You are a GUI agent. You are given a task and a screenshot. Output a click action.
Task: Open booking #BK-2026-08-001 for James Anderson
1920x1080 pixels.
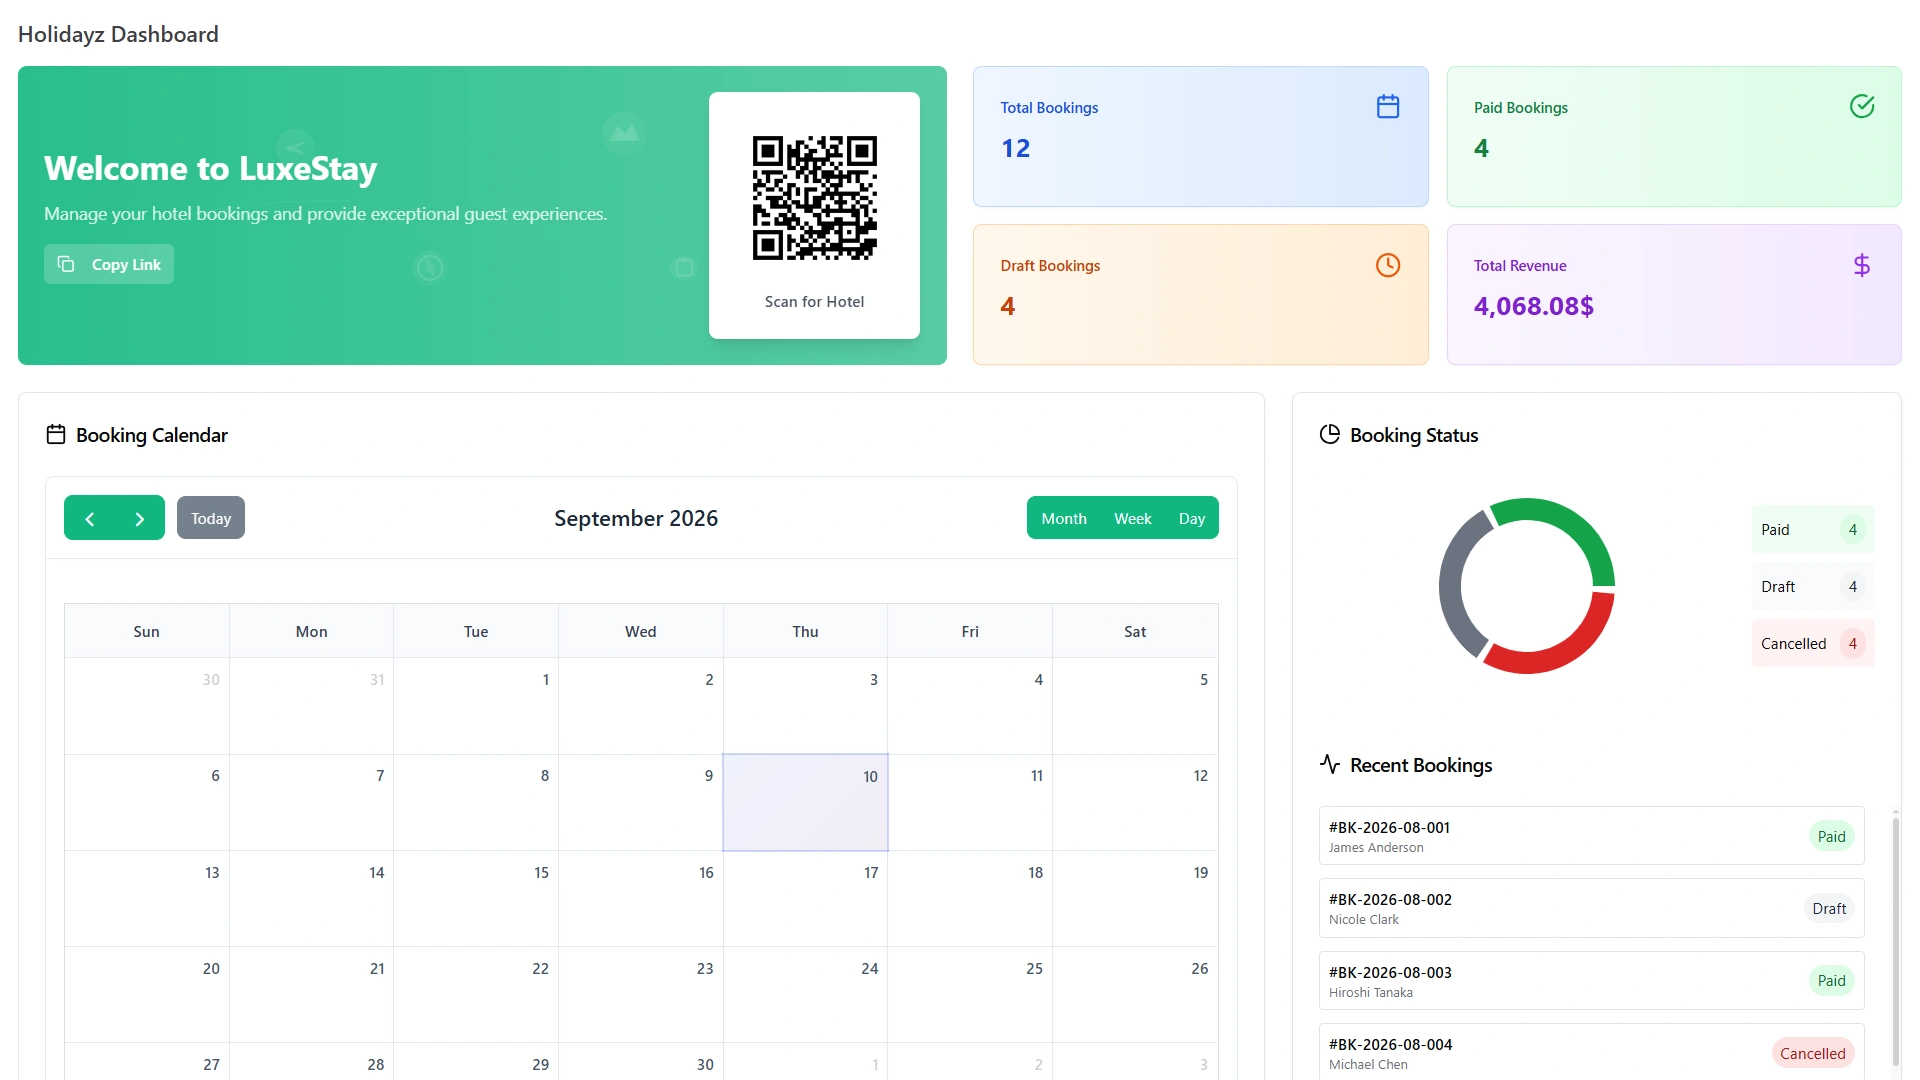click(1592, 836)
